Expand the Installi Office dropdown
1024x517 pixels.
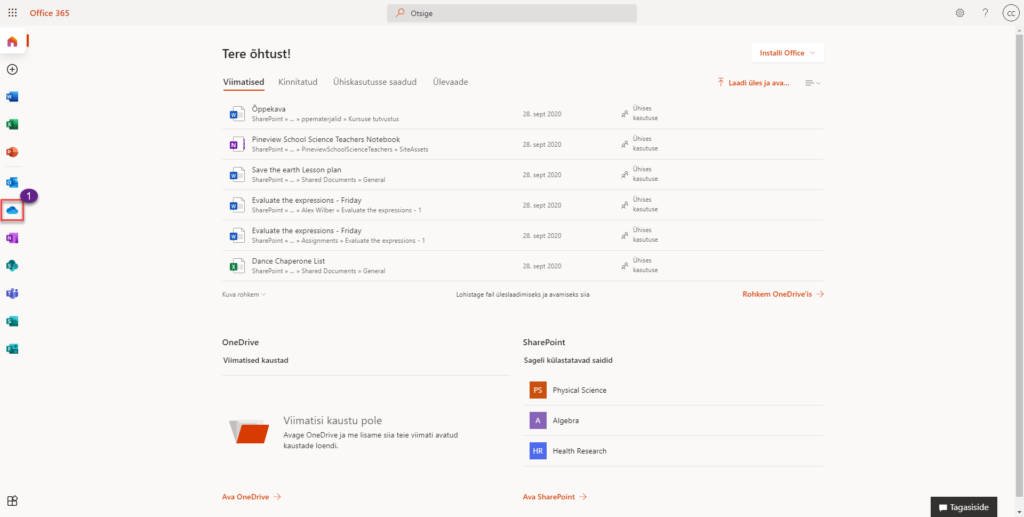pos(787,53)
